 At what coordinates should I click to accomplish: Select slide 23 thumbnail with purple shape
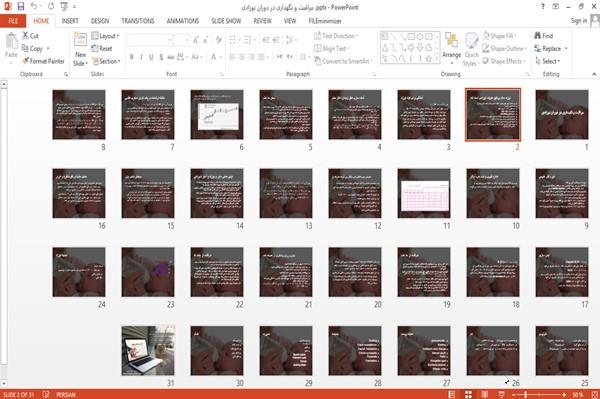pyautogui.click(x=148, y=272)
